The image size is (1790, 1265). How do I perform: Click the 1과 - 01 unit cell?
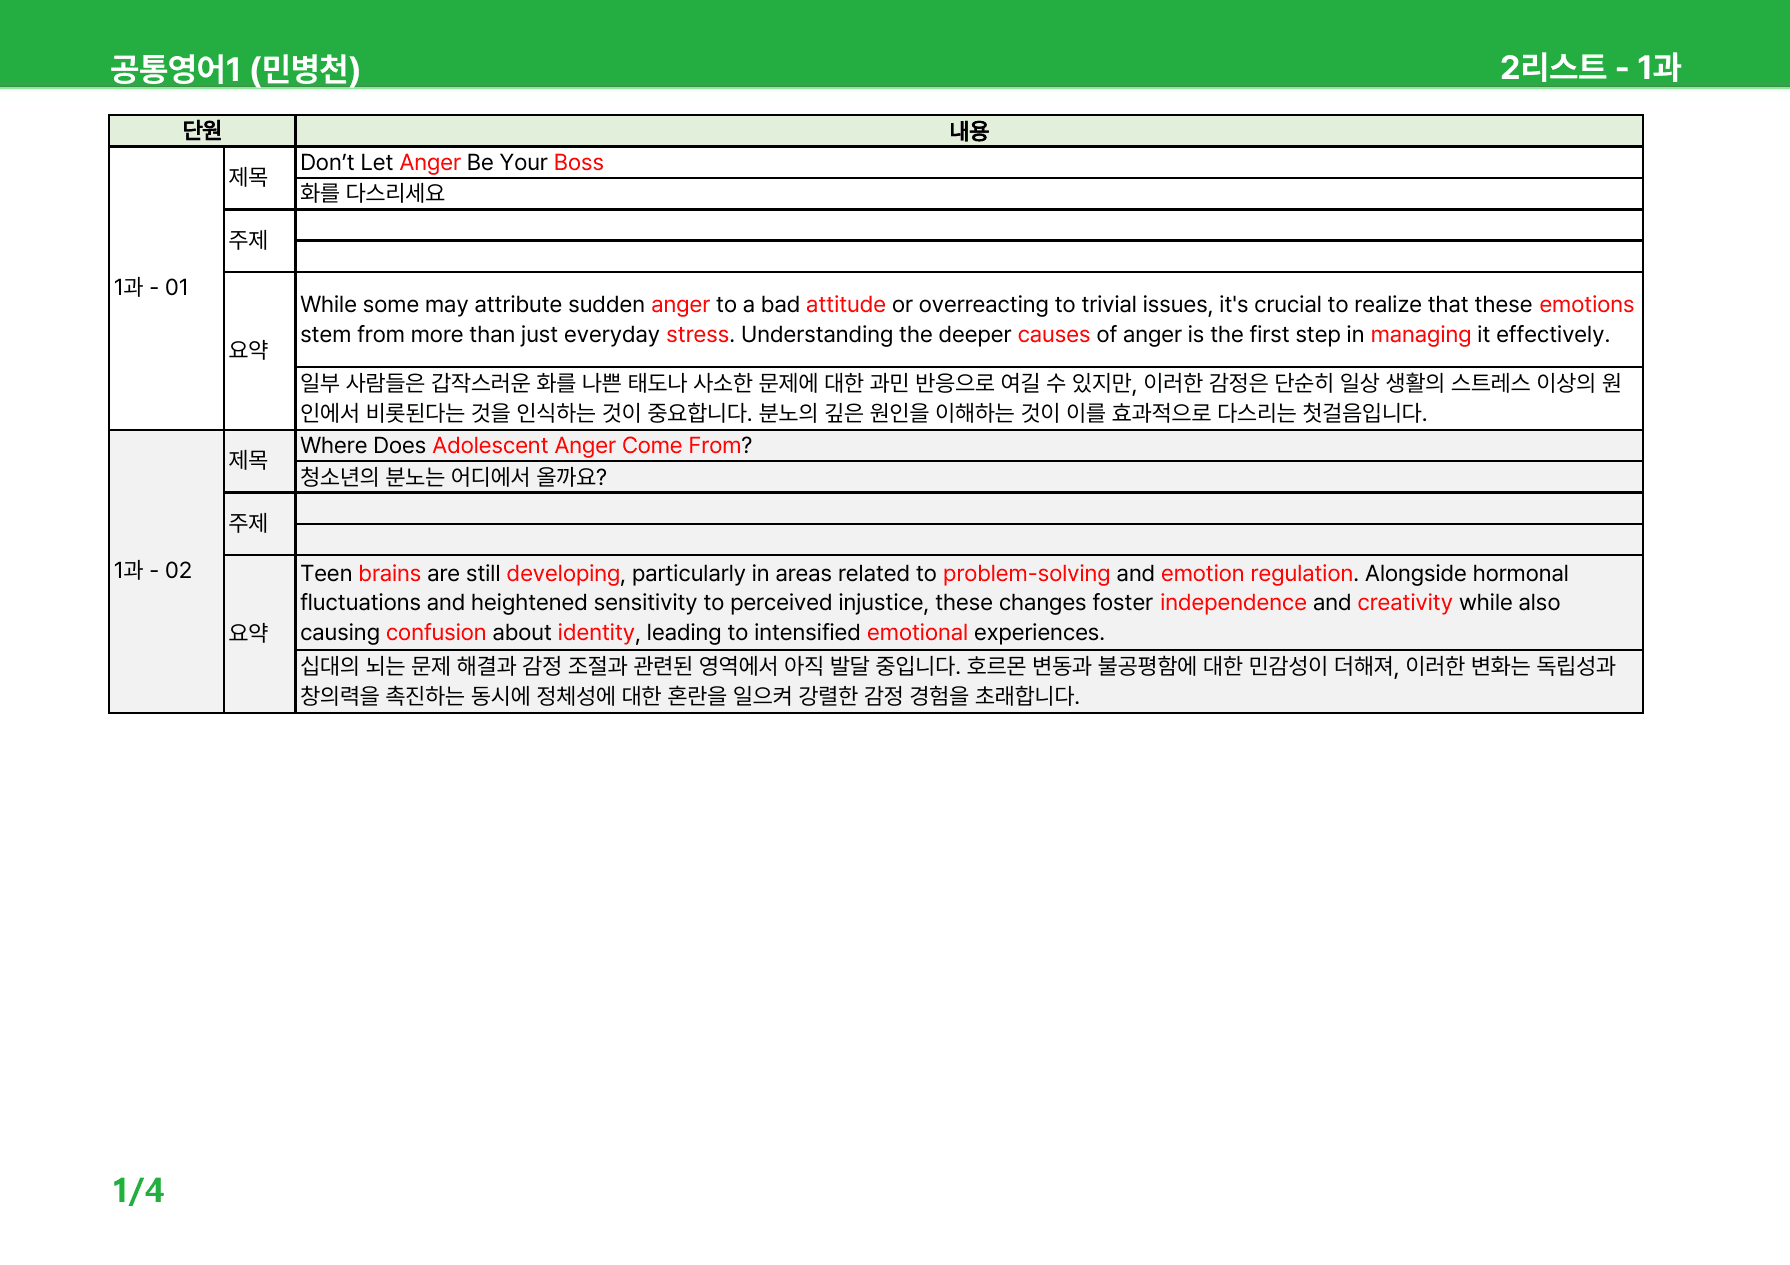coord(166,288)
